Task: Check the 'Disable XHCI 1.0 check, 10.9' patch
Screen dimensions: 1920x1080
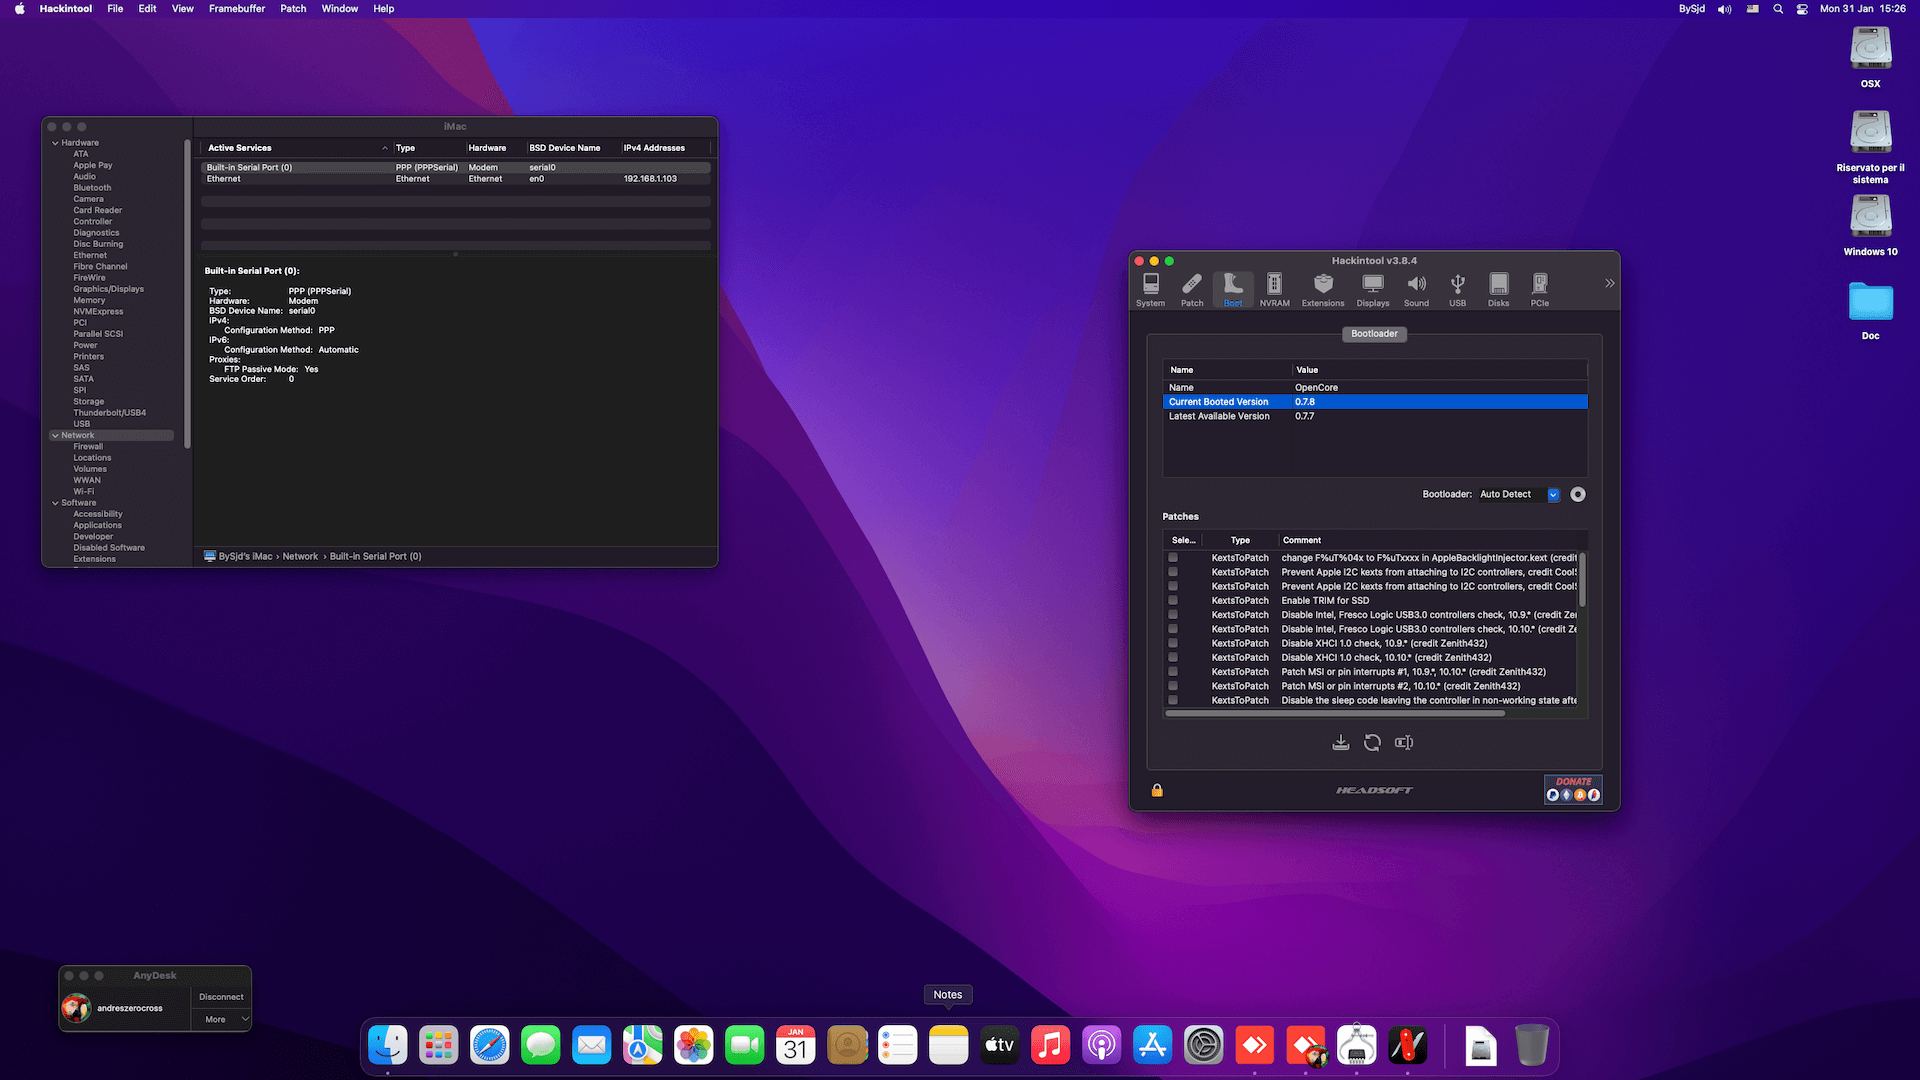Action: pyautogui.click(x=1173, y=643)
